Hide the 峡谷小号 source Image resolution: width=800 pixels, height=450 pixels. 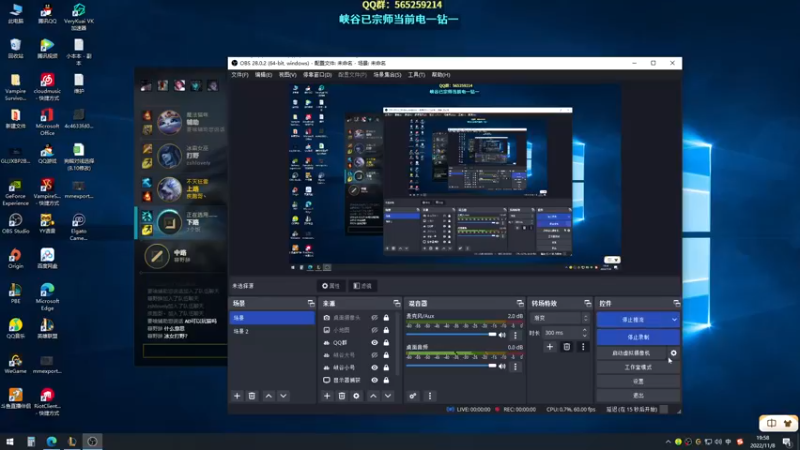point(374,367)
